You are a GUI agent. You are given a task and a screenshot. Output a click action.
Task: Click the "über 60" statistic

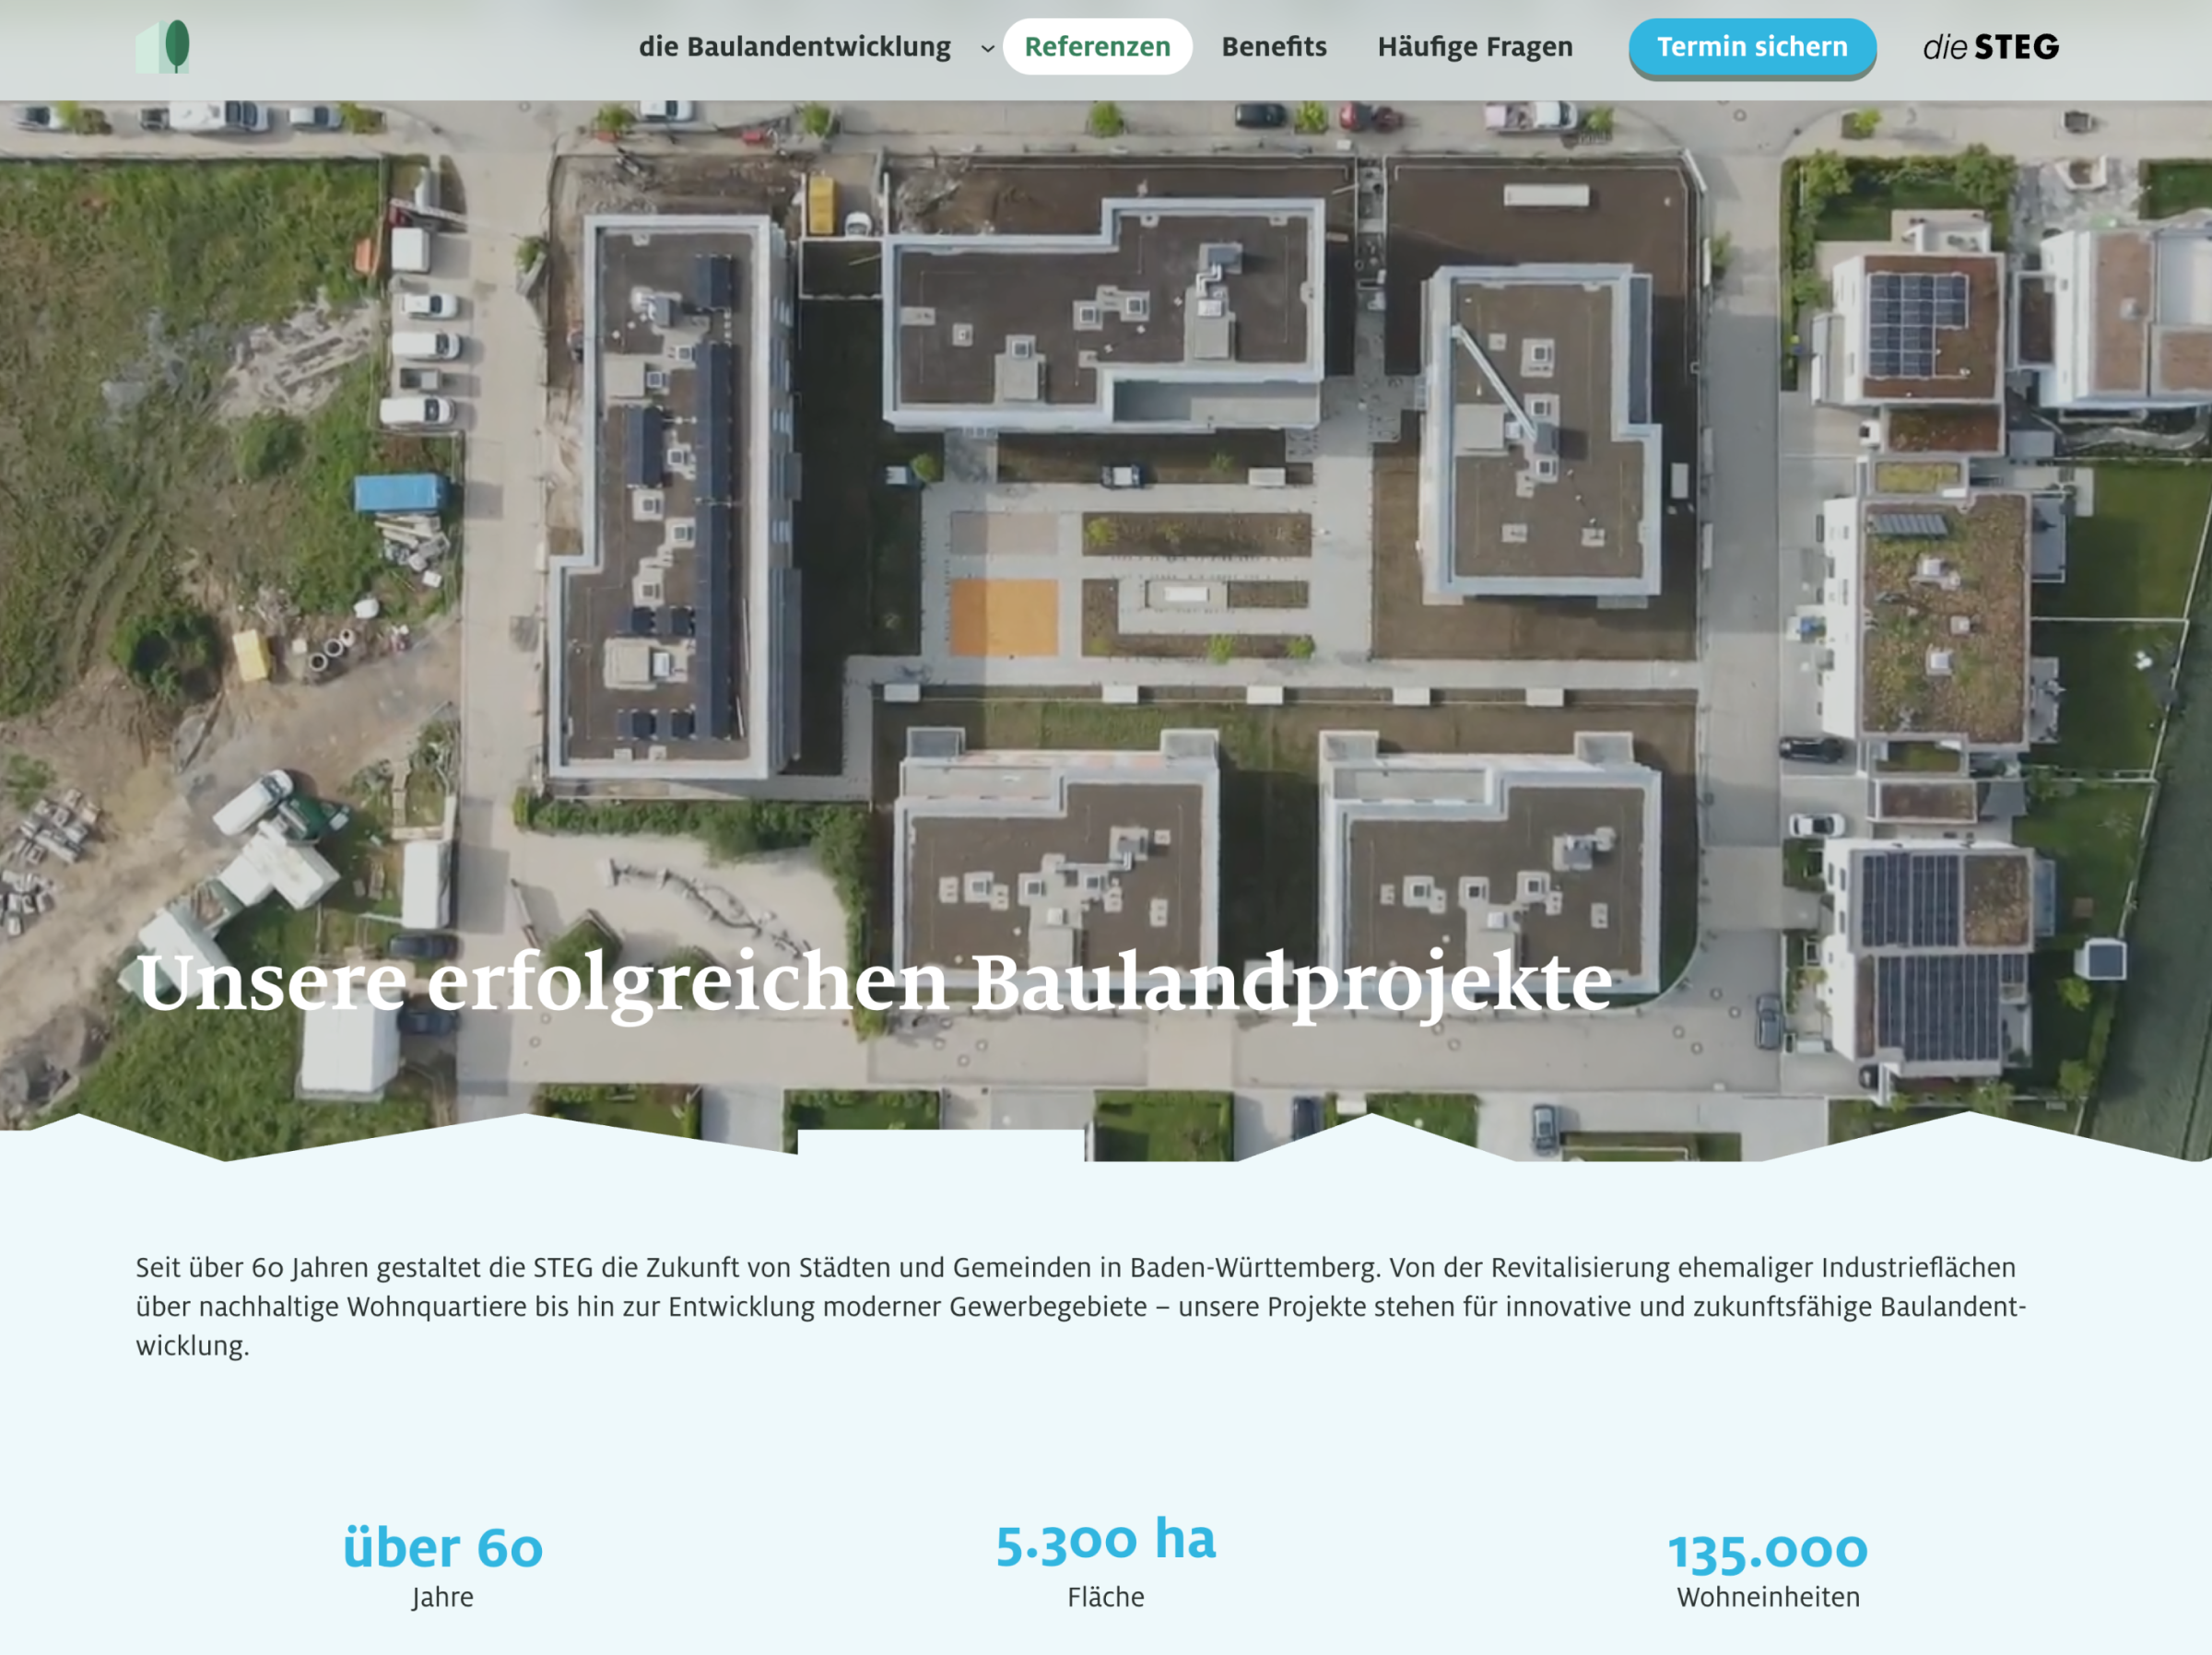(442, 1546)
